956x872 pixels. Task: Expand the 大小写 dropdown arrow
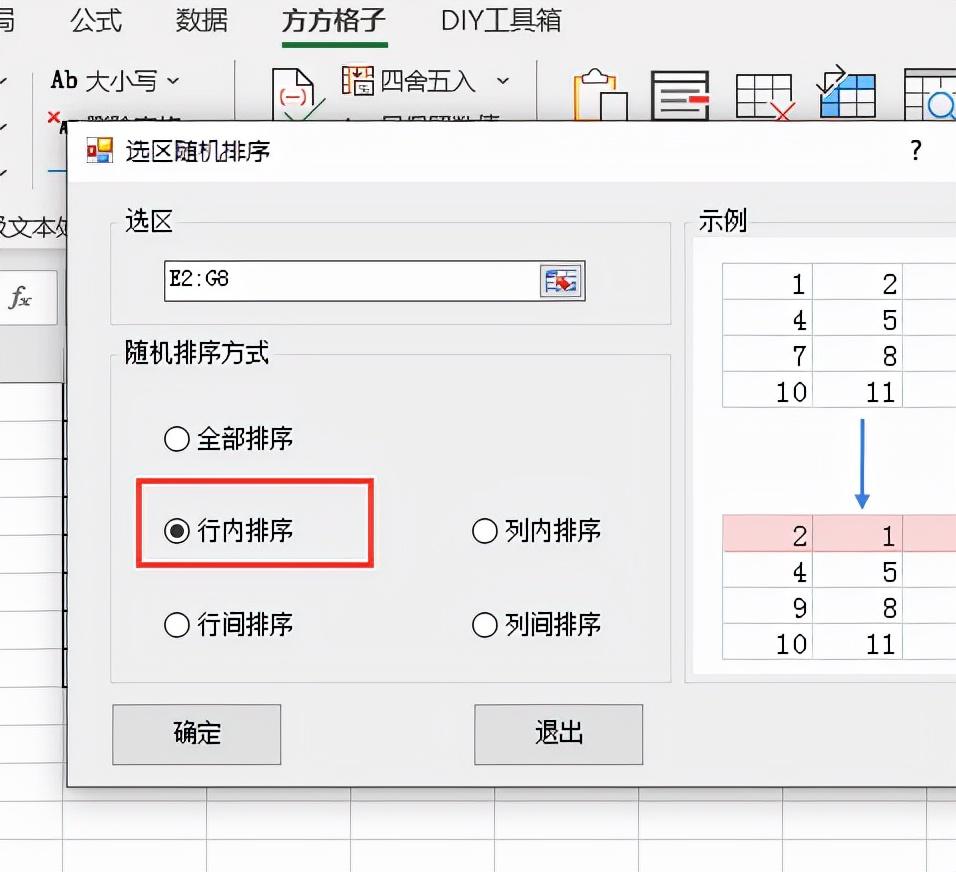coord(174,81)
